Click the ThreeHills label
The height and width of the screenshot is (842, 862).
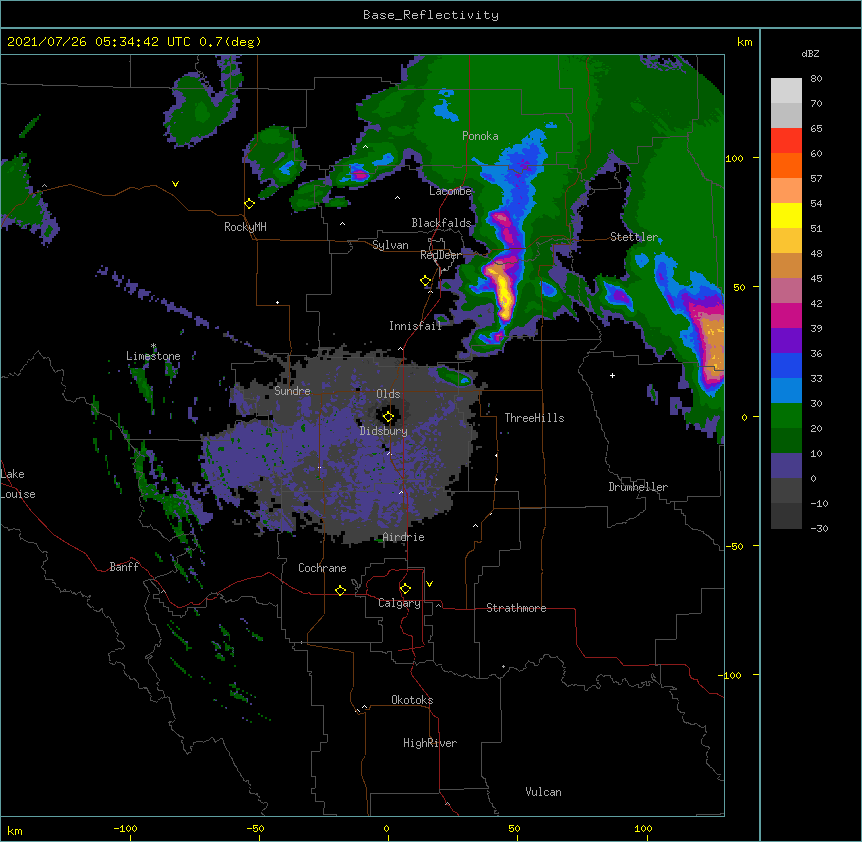(x=534, y=418)
